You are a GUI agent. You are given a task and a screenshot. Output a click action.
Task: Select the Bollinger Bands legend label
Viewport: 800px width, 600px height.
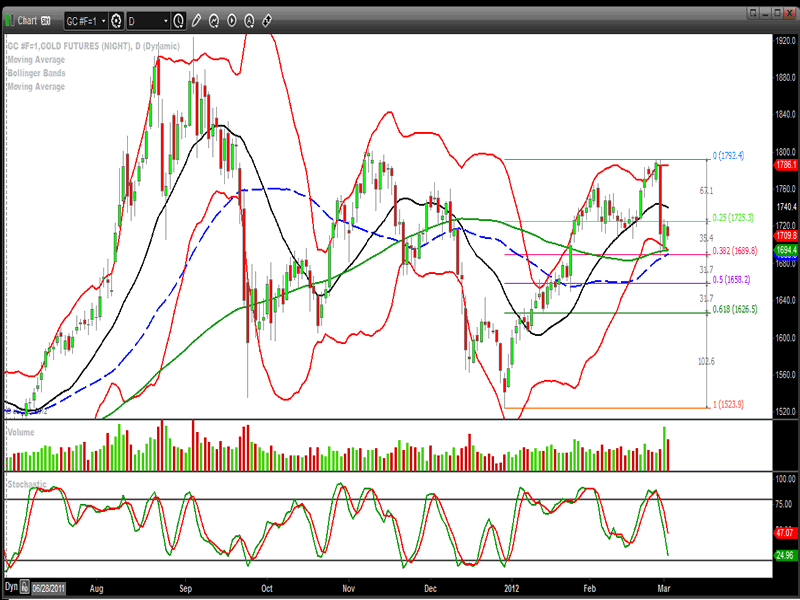tap(36, 73)
